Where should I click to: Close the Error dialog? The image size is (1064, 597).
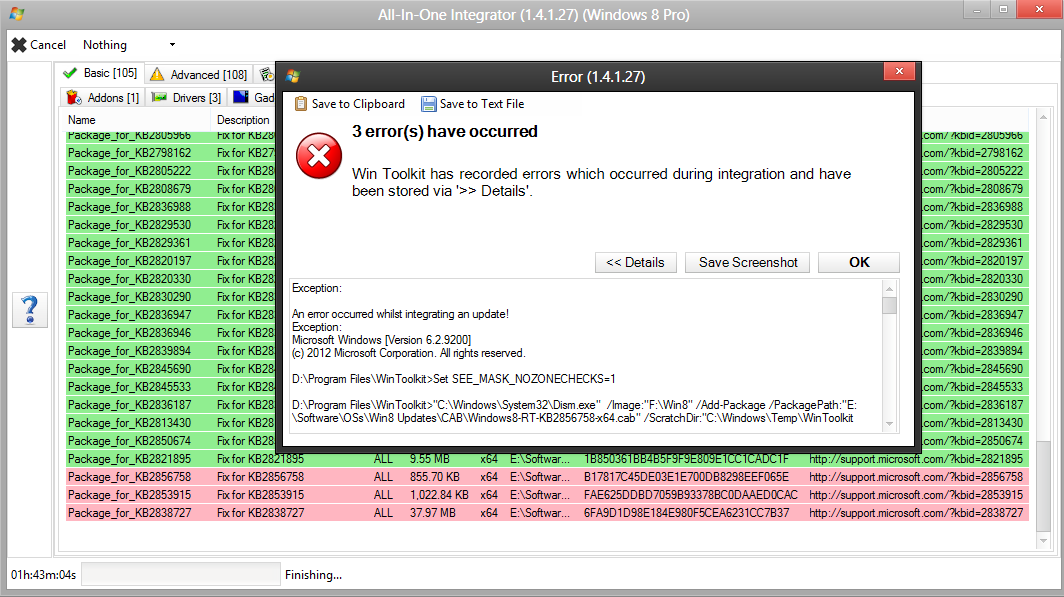(x=899, y=71)
